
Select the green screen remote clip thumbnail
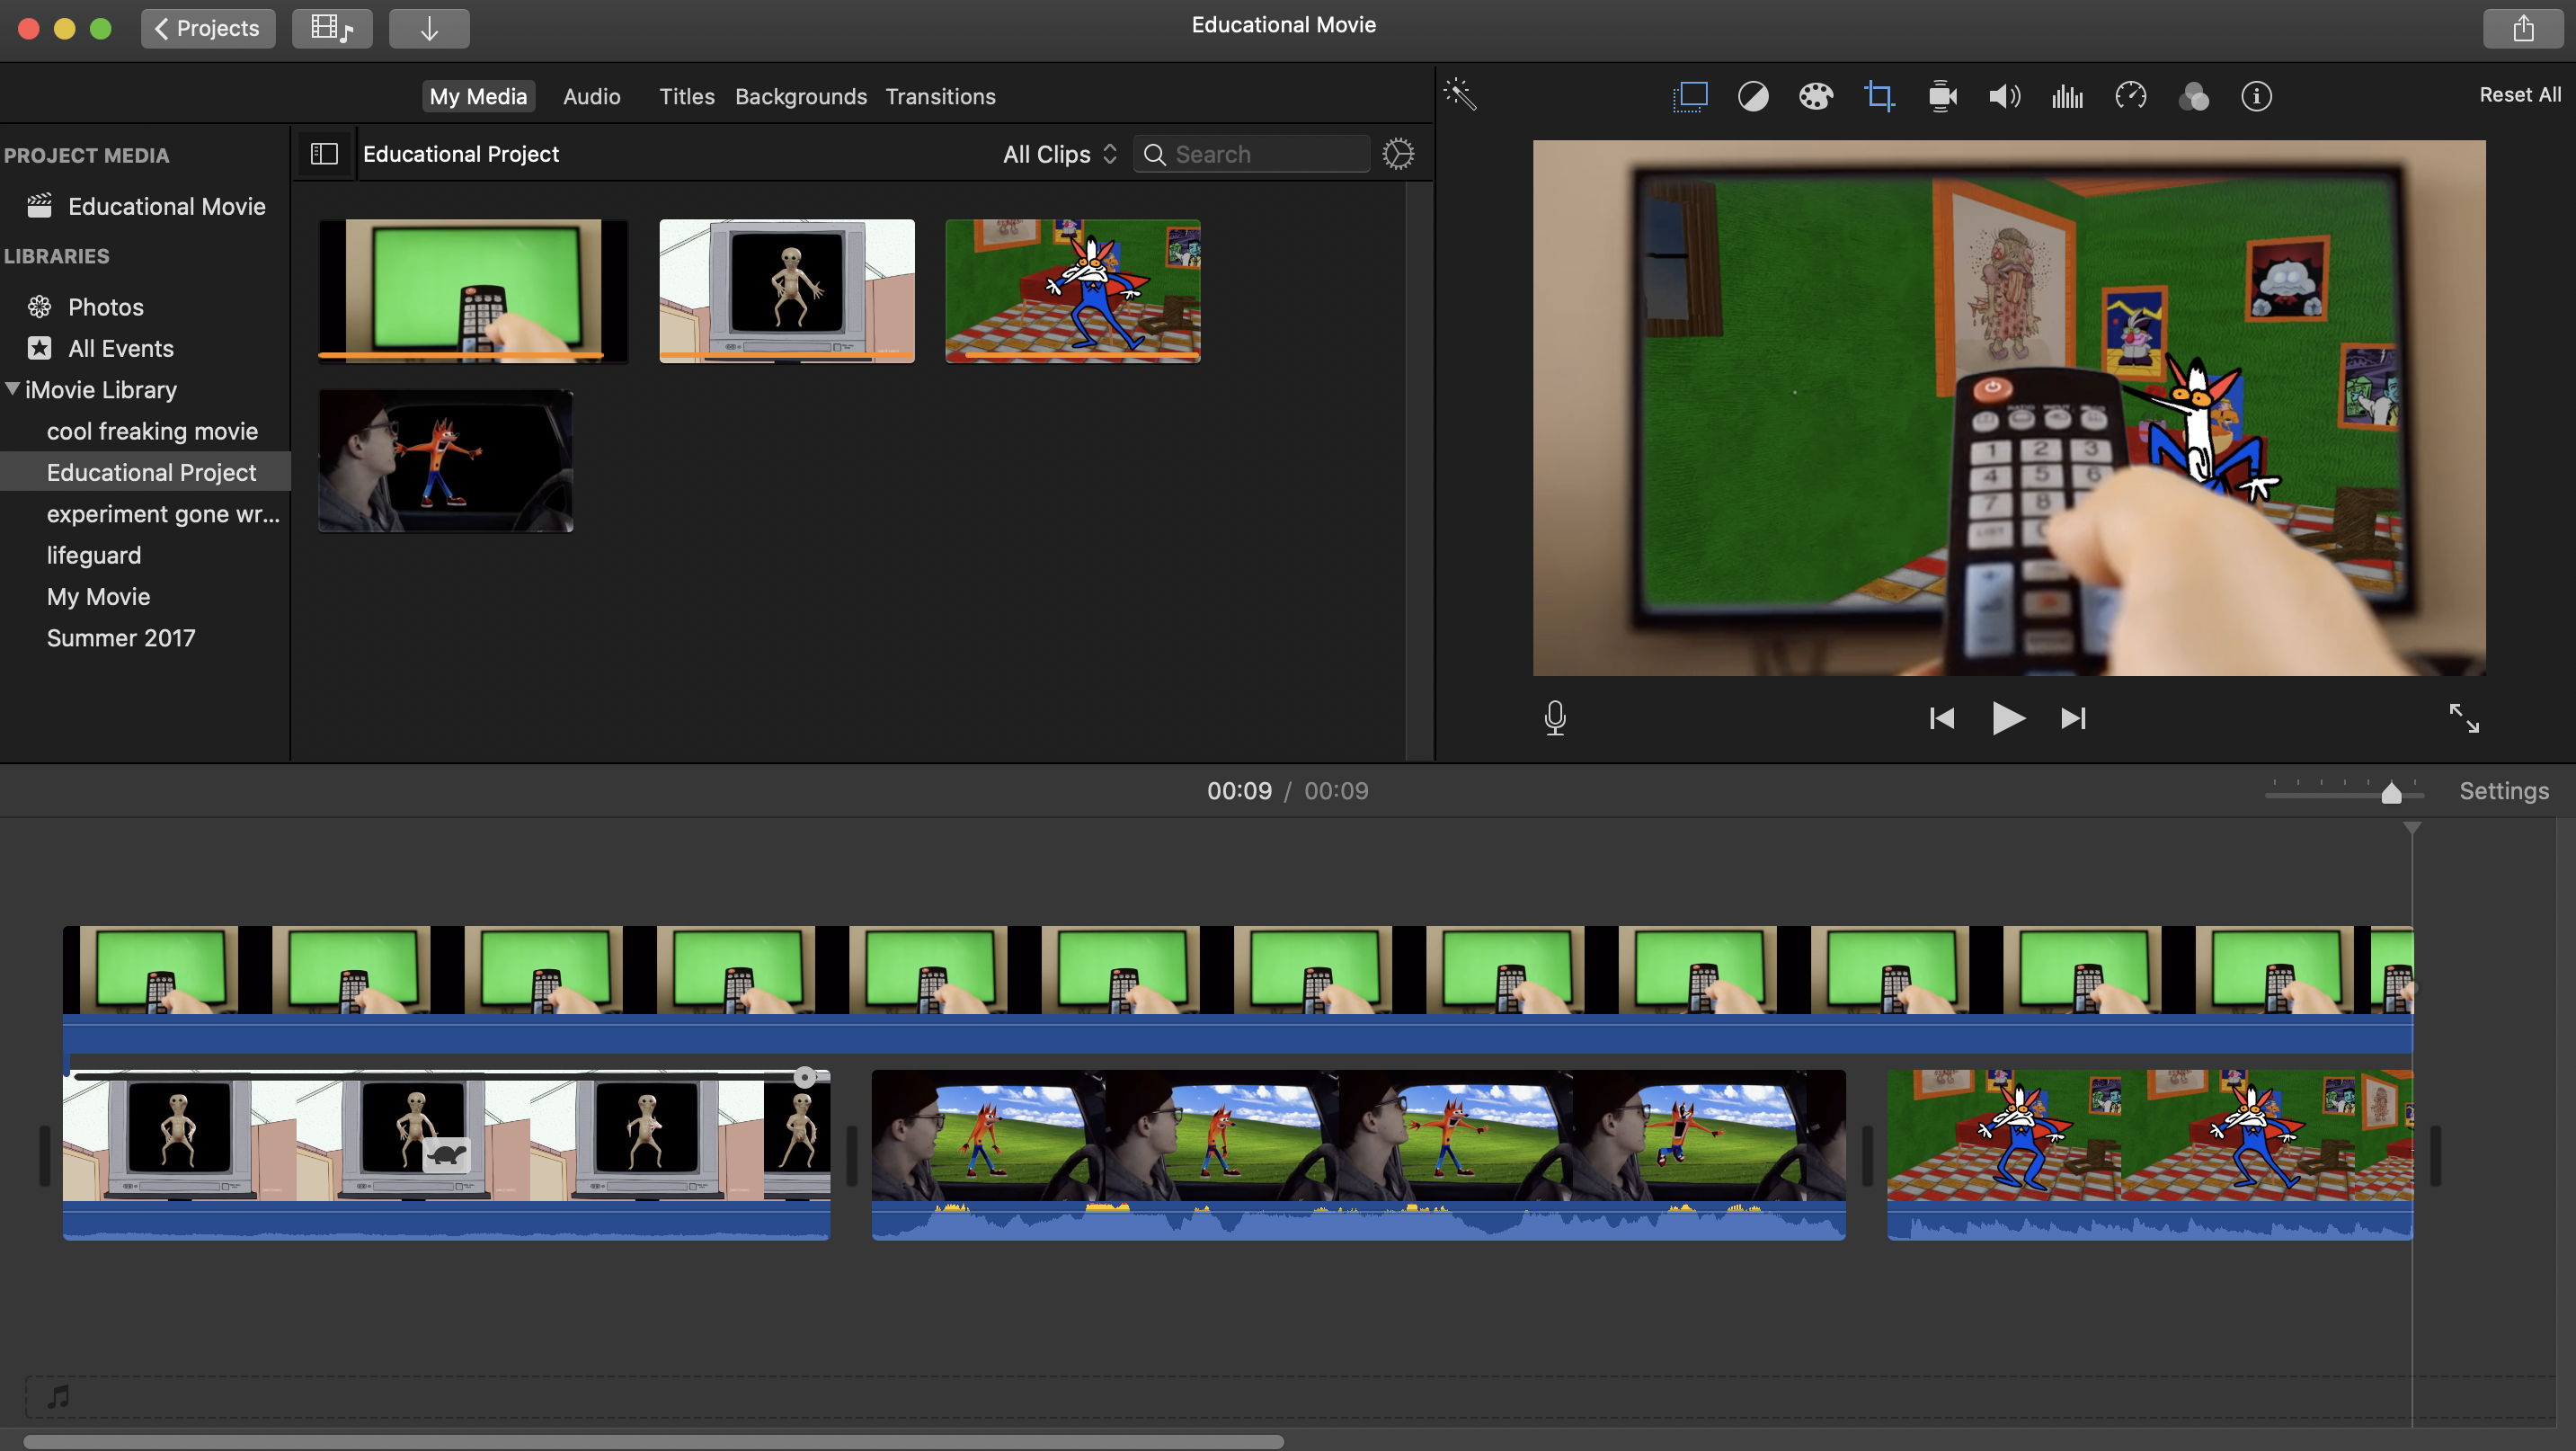pyautogui.click(x=473, y=291)
